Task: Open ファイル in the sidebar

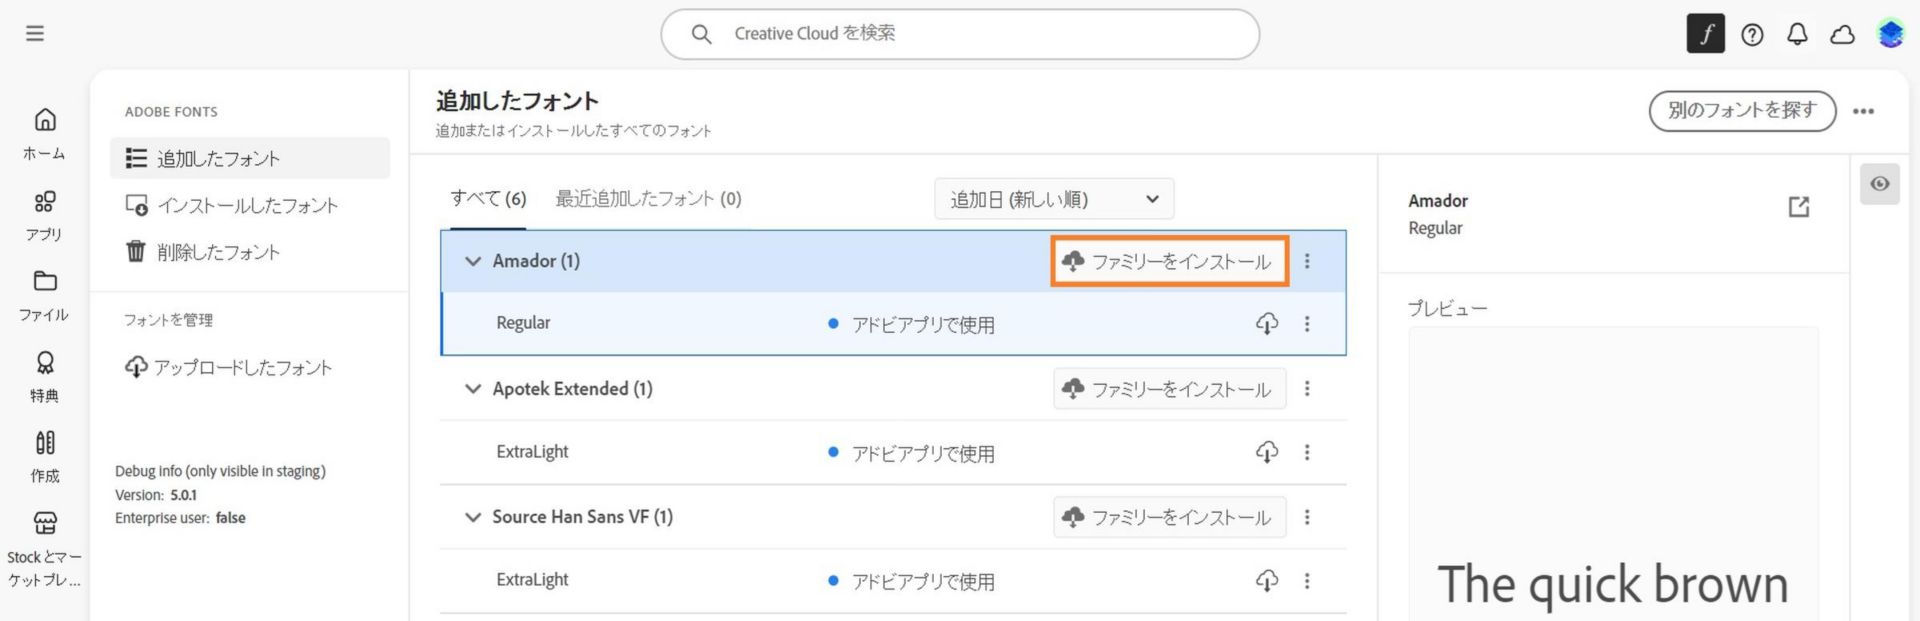Action: tap(45, 296)
